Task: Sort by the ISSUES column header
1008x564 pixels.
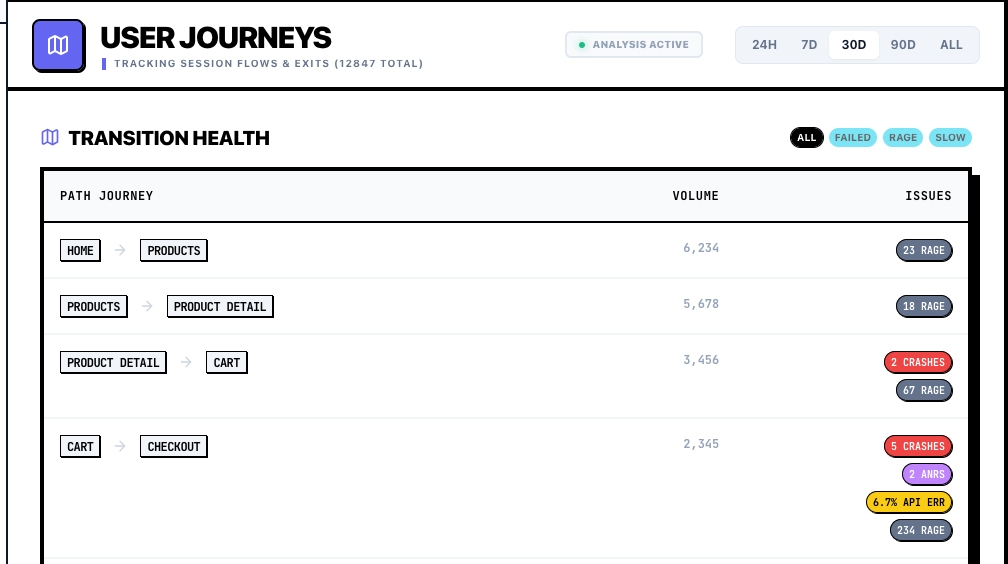Action: [928, 196]
